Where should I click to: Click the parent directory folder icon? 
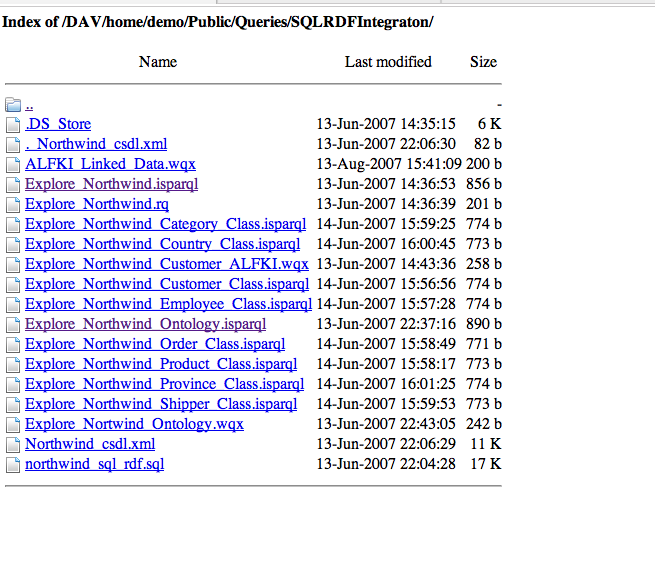12,104
